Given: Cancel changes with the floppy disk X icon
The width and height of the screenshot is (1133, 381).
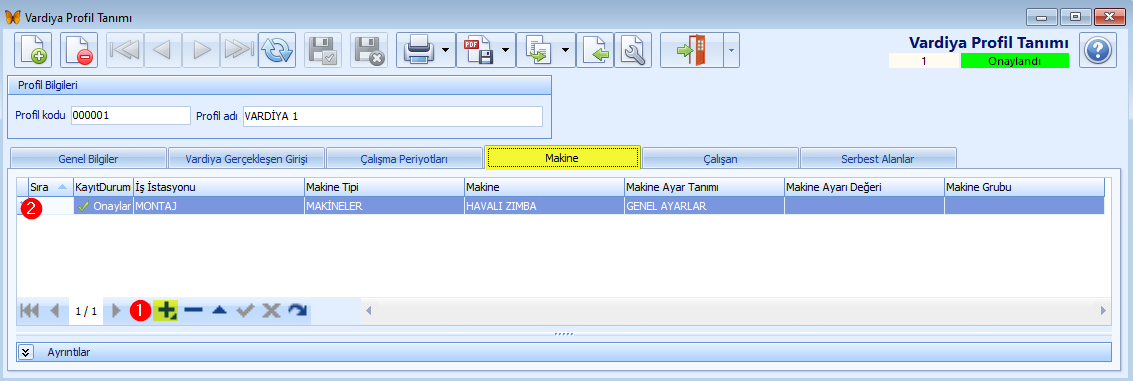Looking at the screenshot, I should (x=369, y=51).
